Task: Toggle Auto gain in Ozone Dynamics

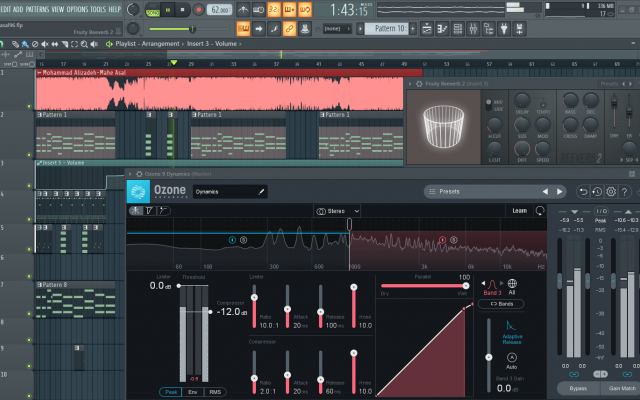Action: [512, 361]
